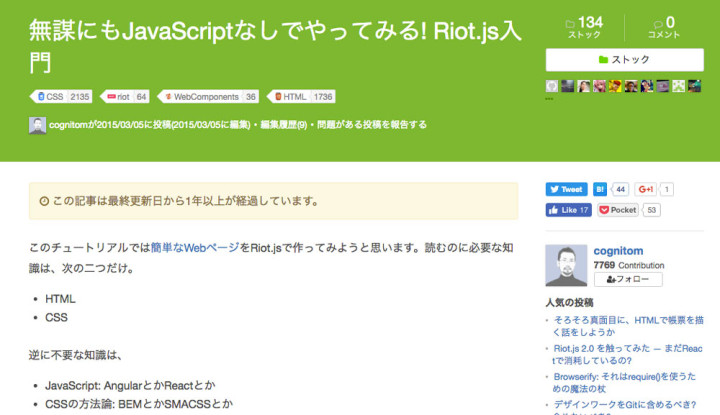Click the フォロー button
Screen dimensions: 720x415
coord(628,279)
